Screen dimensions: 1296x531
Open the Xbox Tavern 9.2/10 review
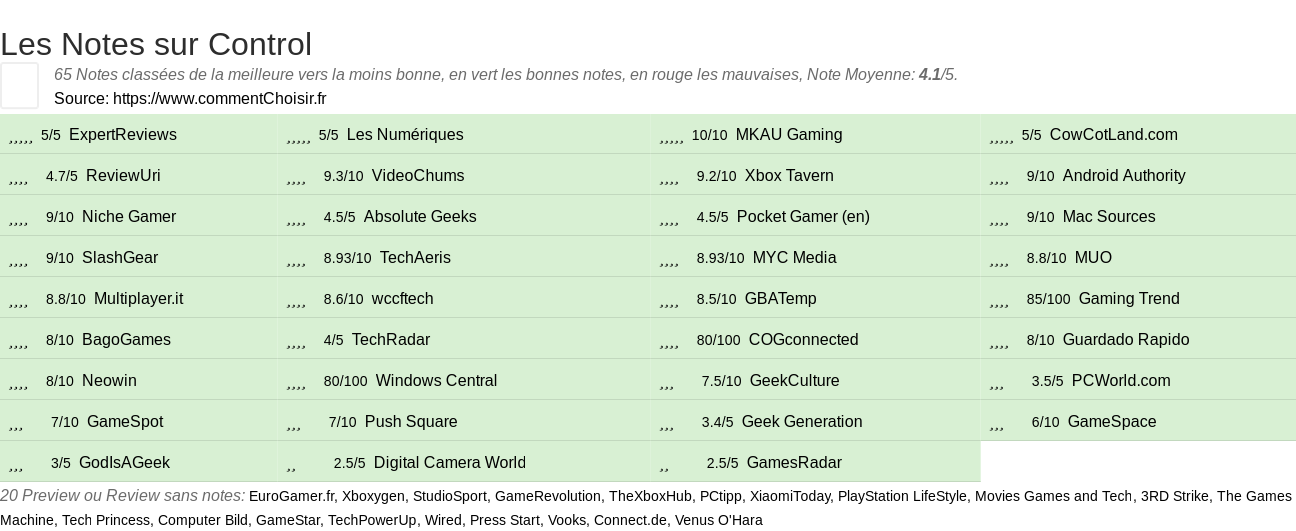click(x=816, y=175)
